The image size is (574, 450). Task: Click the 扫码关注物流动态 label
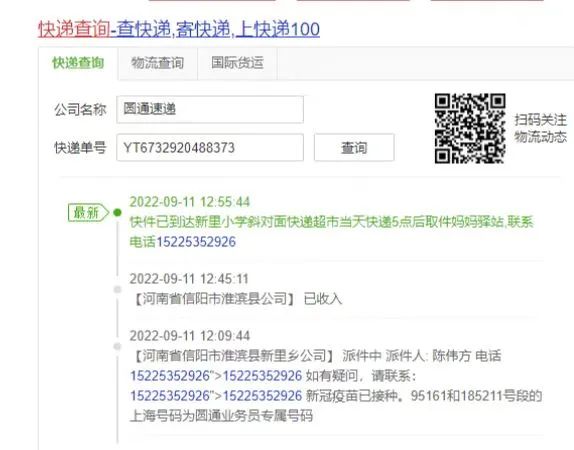[540, 128]
